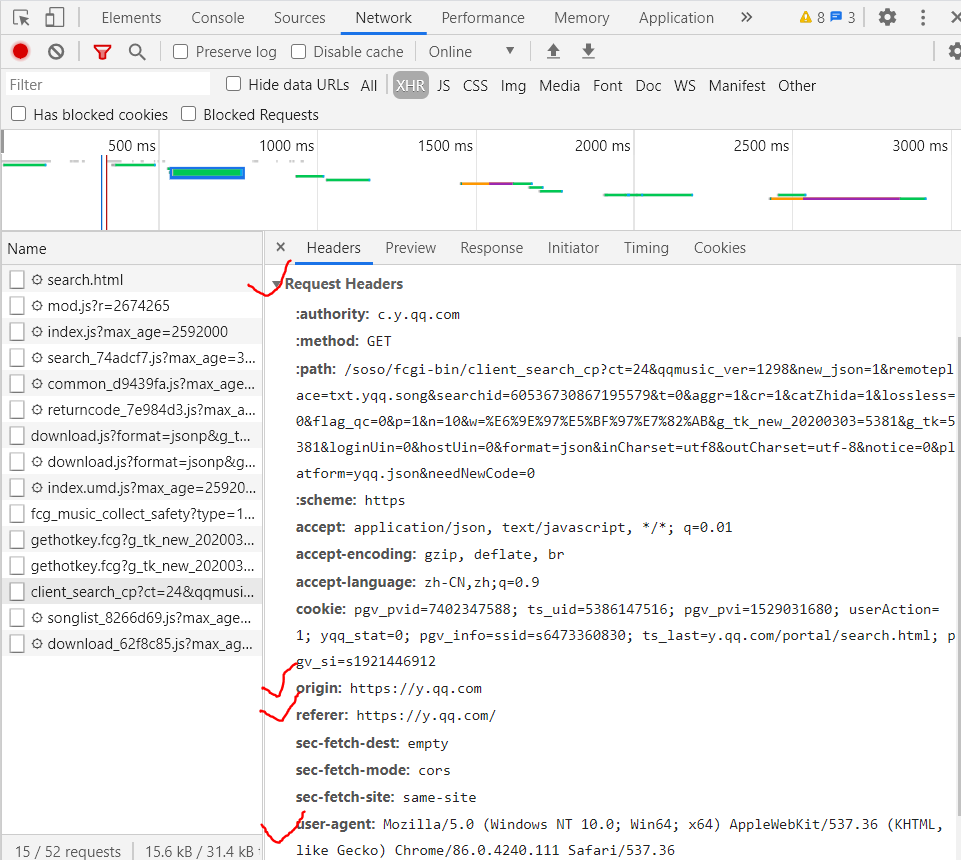Toggle the device toolbar icon

coord(55,17)
